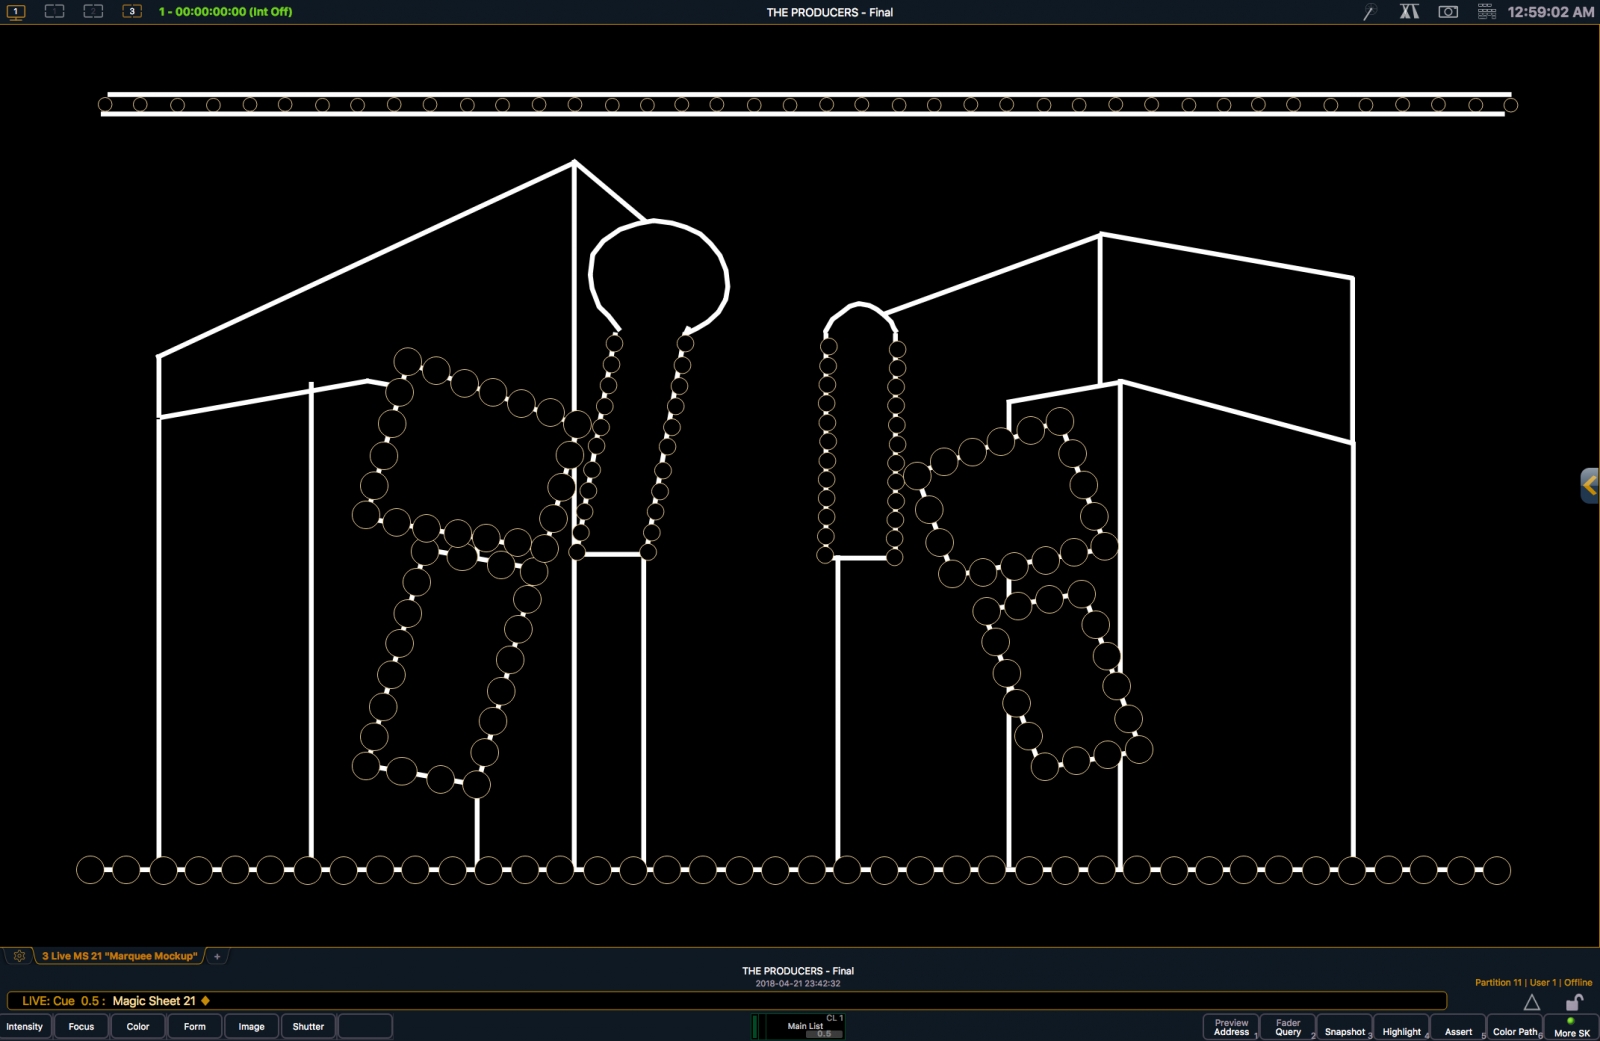This screenshot has width=1600, height=1041.
Task: Open the Intensity parameter category
Action: (x=25, y=1027)
